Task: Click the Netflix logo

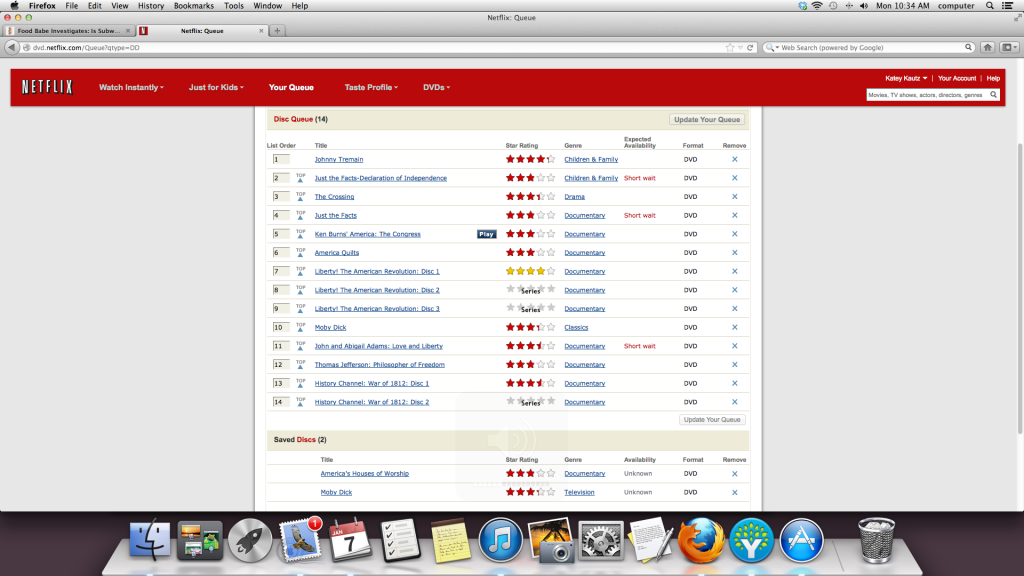Action: (47, 87)
